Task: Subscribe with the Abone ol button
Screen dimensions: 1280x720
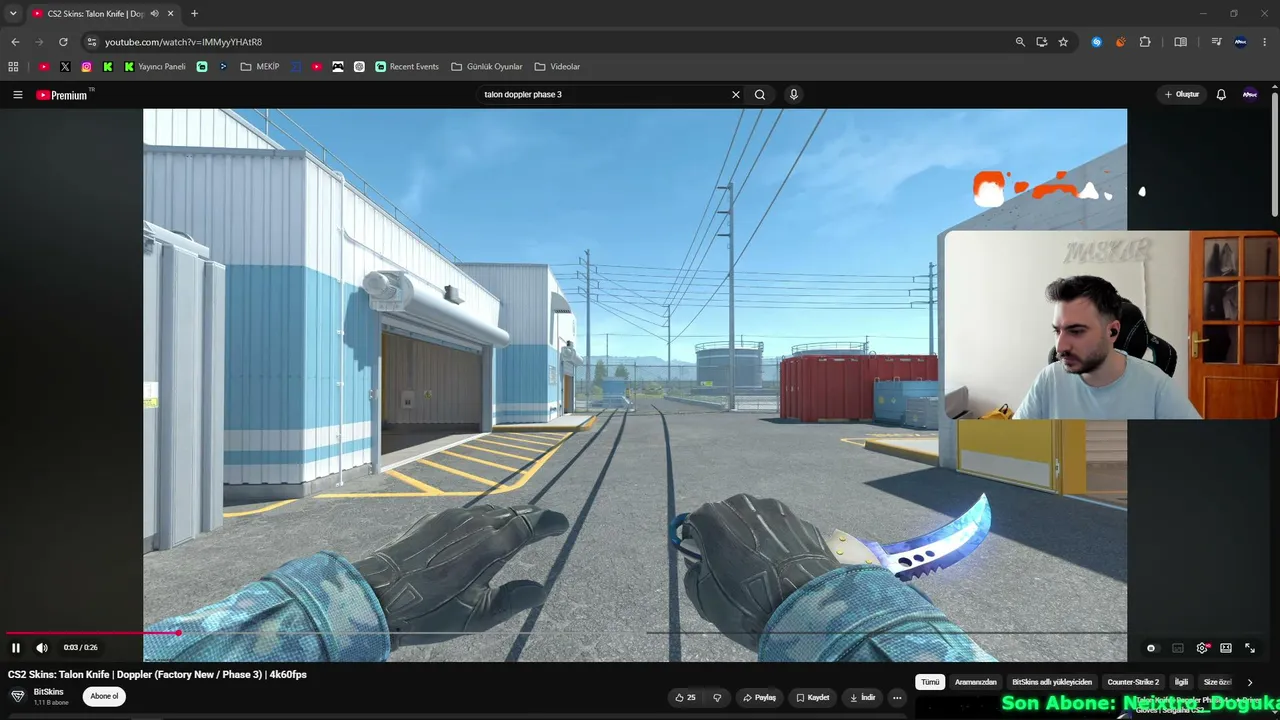Action: coord(104,697)
